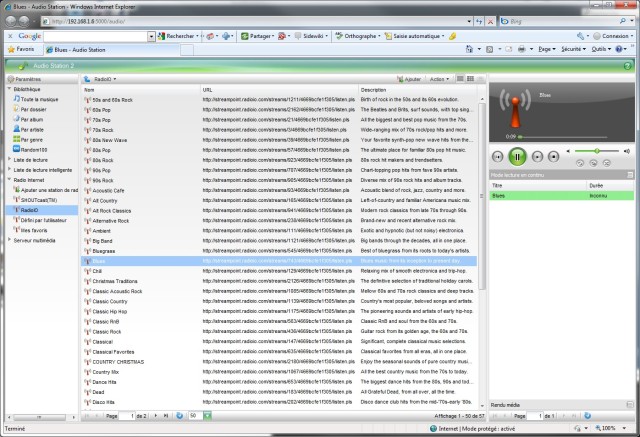This screenshot has width=640, height=437.
Task: Click the station list page number field
Action: (127, 416)
